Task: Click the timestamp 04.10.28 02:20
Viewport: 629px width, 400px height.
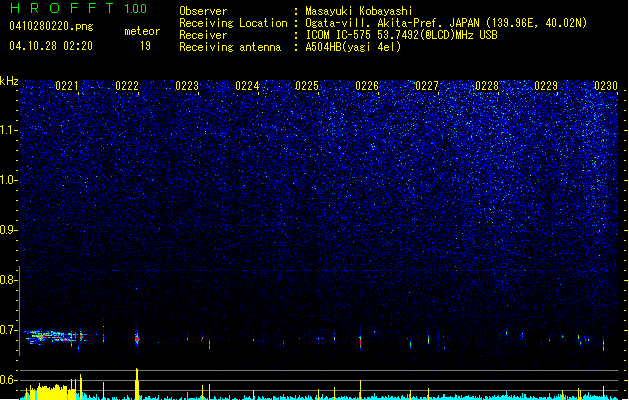Action: point(51,45)
